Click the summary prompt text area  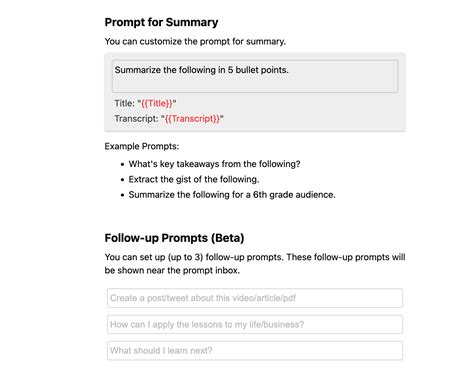(x=255, y=76)
